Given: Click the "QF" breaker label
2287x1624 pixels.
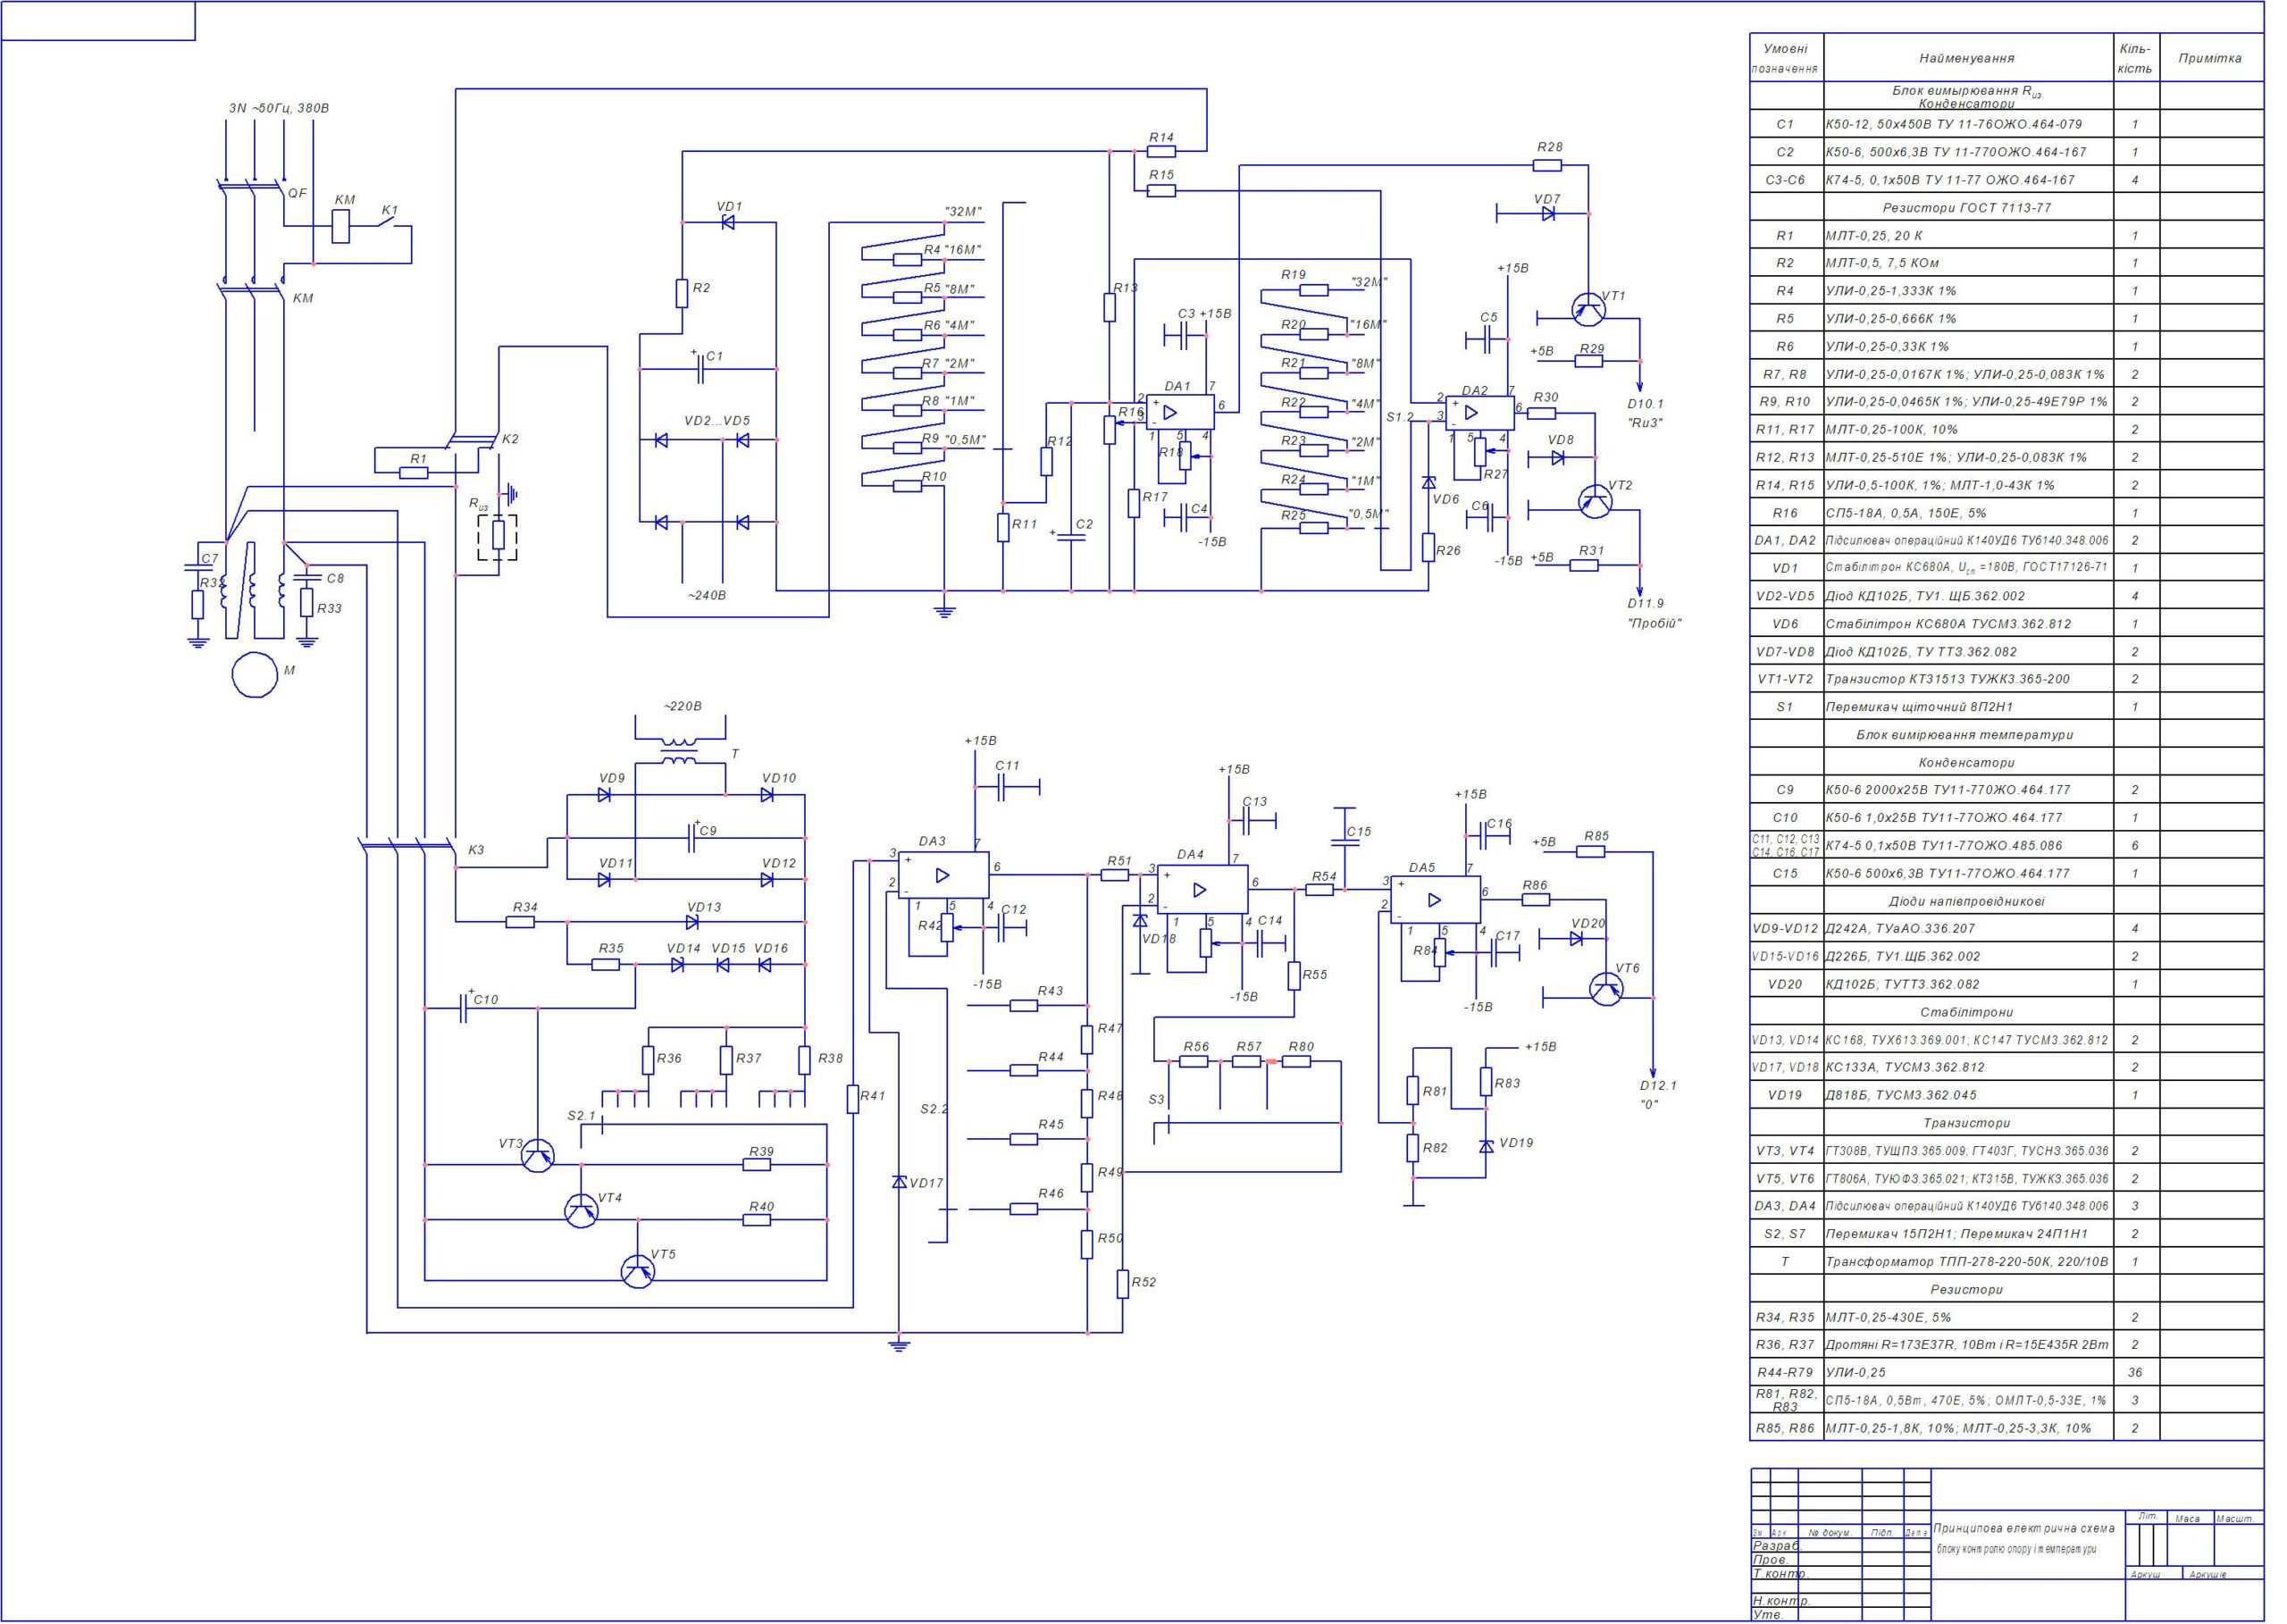Looking at the screenshot, I should point(297,193).
